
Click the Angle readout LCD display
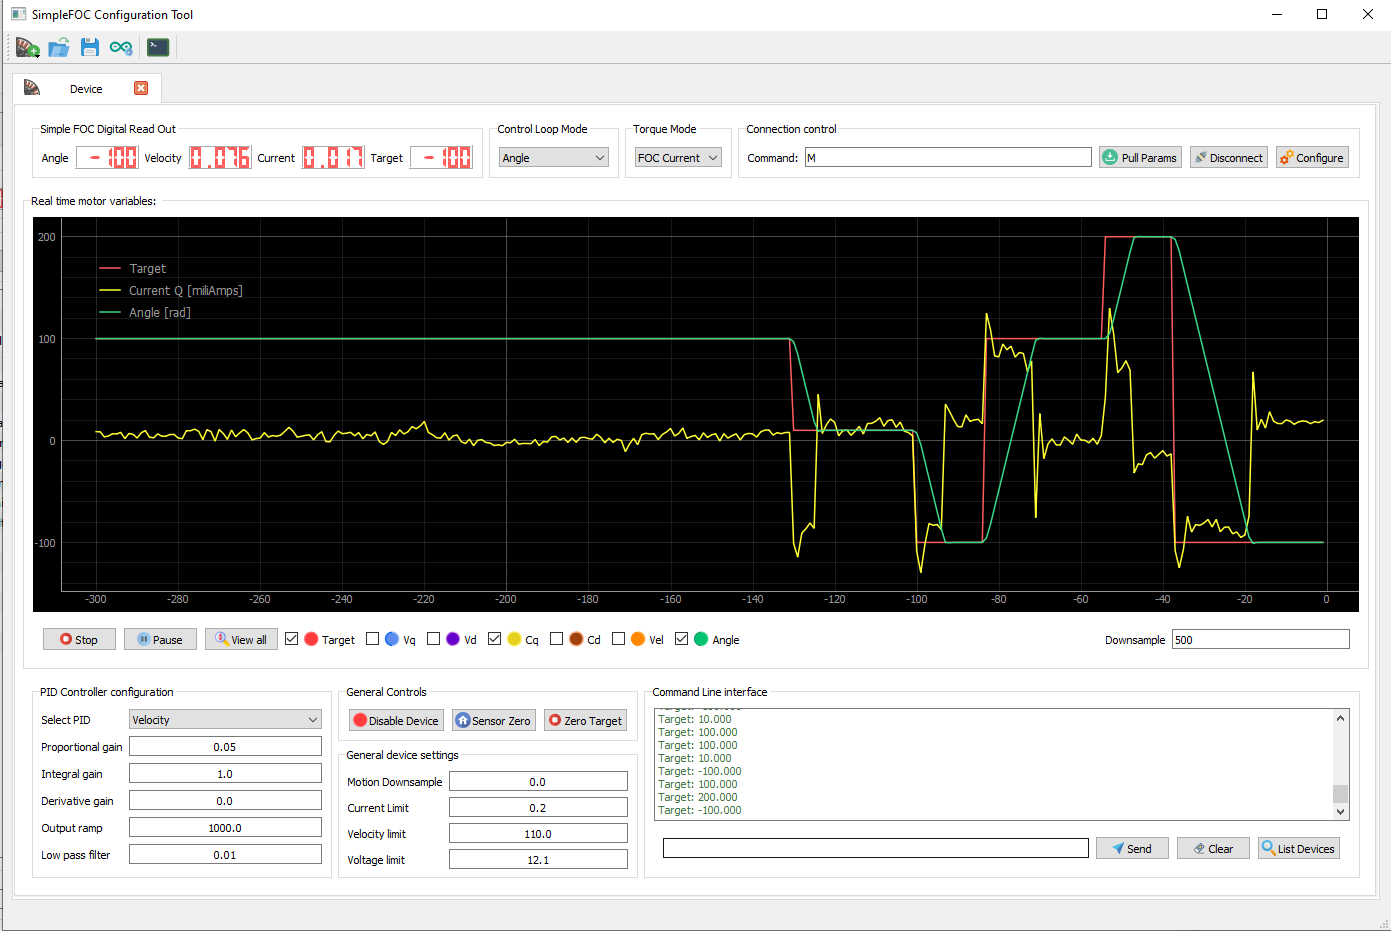click(x=108, y=158)
